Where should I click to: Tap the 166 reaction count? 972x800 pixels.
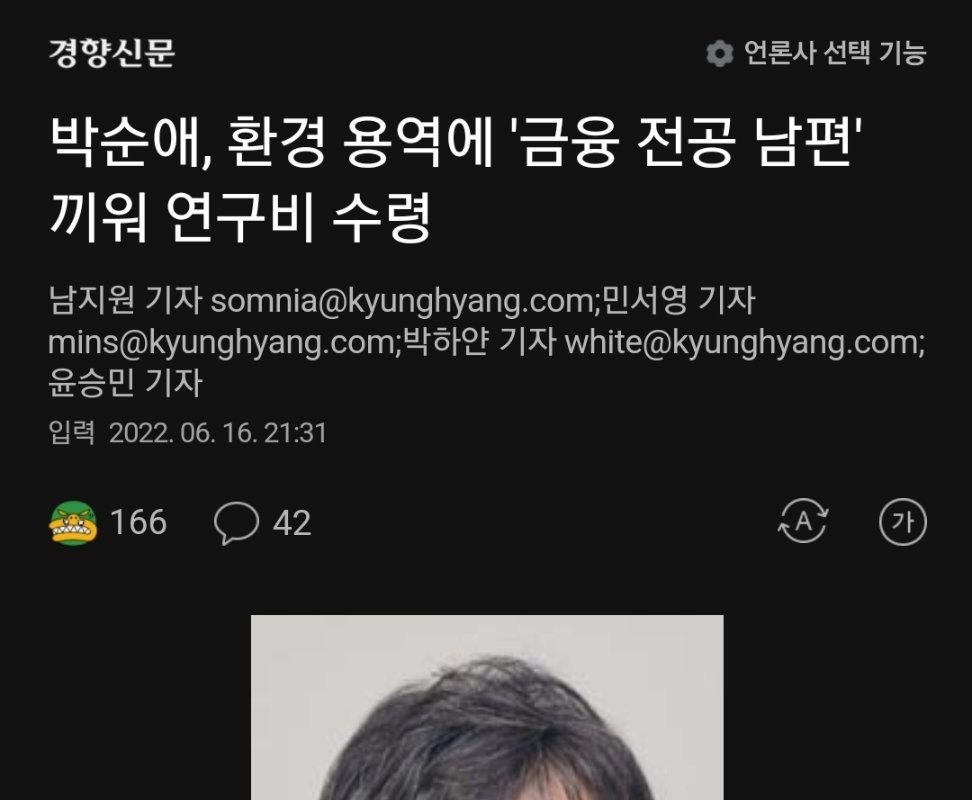[138, 522]
